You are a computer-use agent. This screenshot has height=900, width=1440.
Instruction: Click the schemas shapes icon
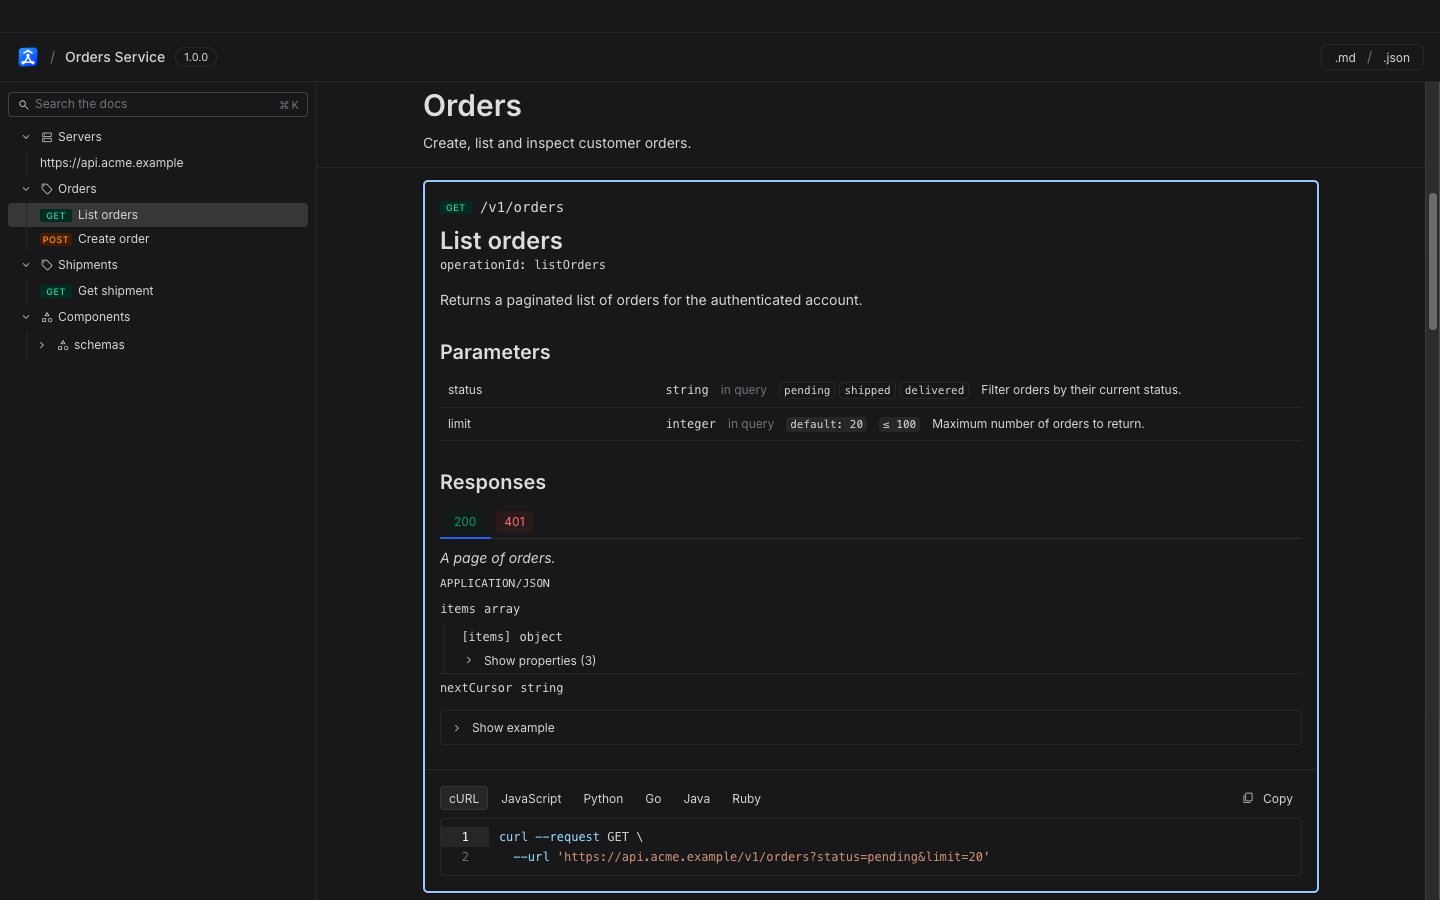[x=63, y=345]
